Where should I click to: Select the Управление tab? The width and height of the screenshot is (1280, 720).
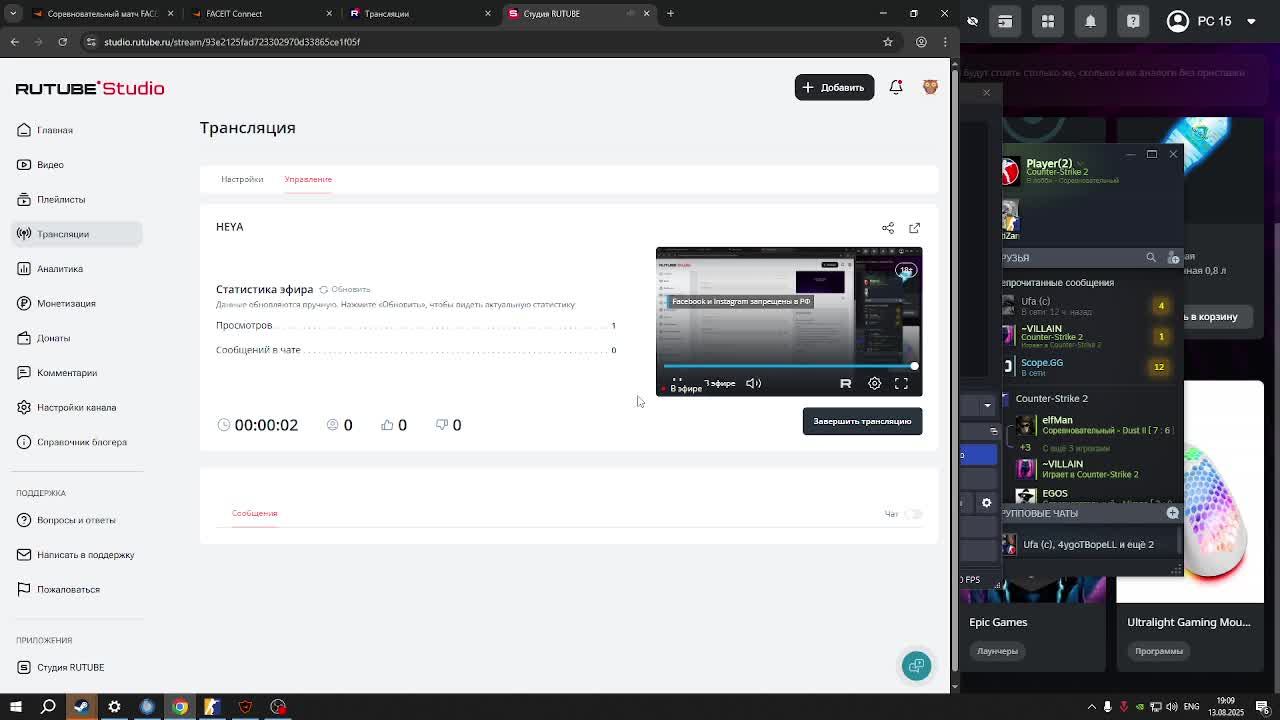point(308,179)
